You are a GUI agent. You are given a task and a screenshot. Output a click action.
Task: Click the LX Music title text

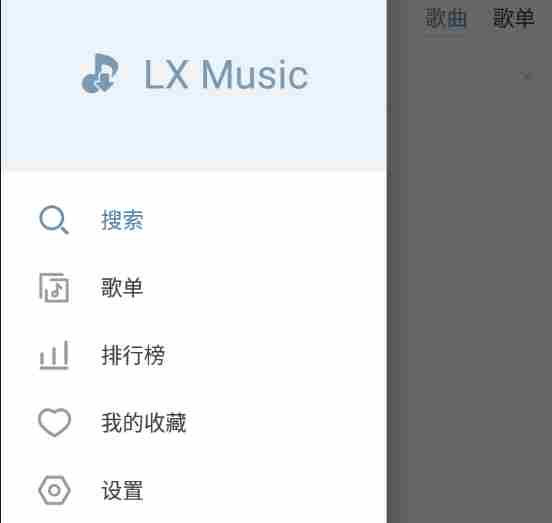click(226, 75)
